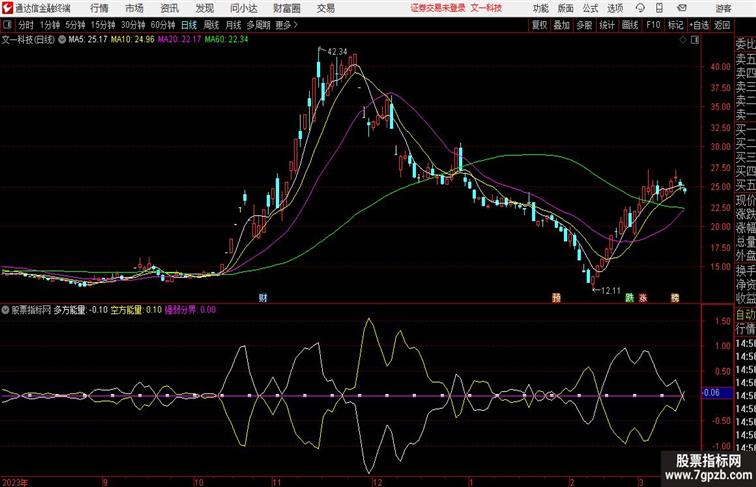Click the 标记 toolbar button
756x487 pixels.
tap(675, 25)
